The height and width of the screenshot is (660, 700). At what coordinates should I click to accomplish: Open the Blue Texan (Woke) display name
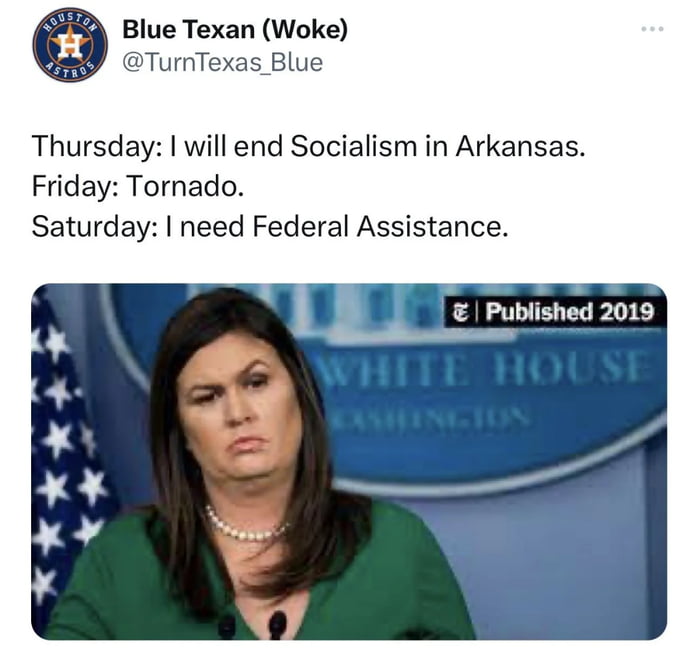pos(235,29)
